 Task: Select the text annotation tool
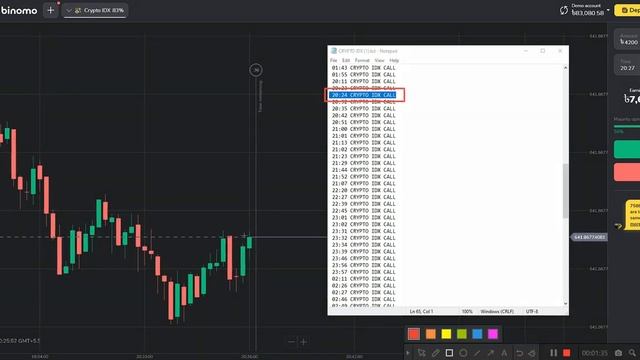pyautogui.click(x=504, y=353)
